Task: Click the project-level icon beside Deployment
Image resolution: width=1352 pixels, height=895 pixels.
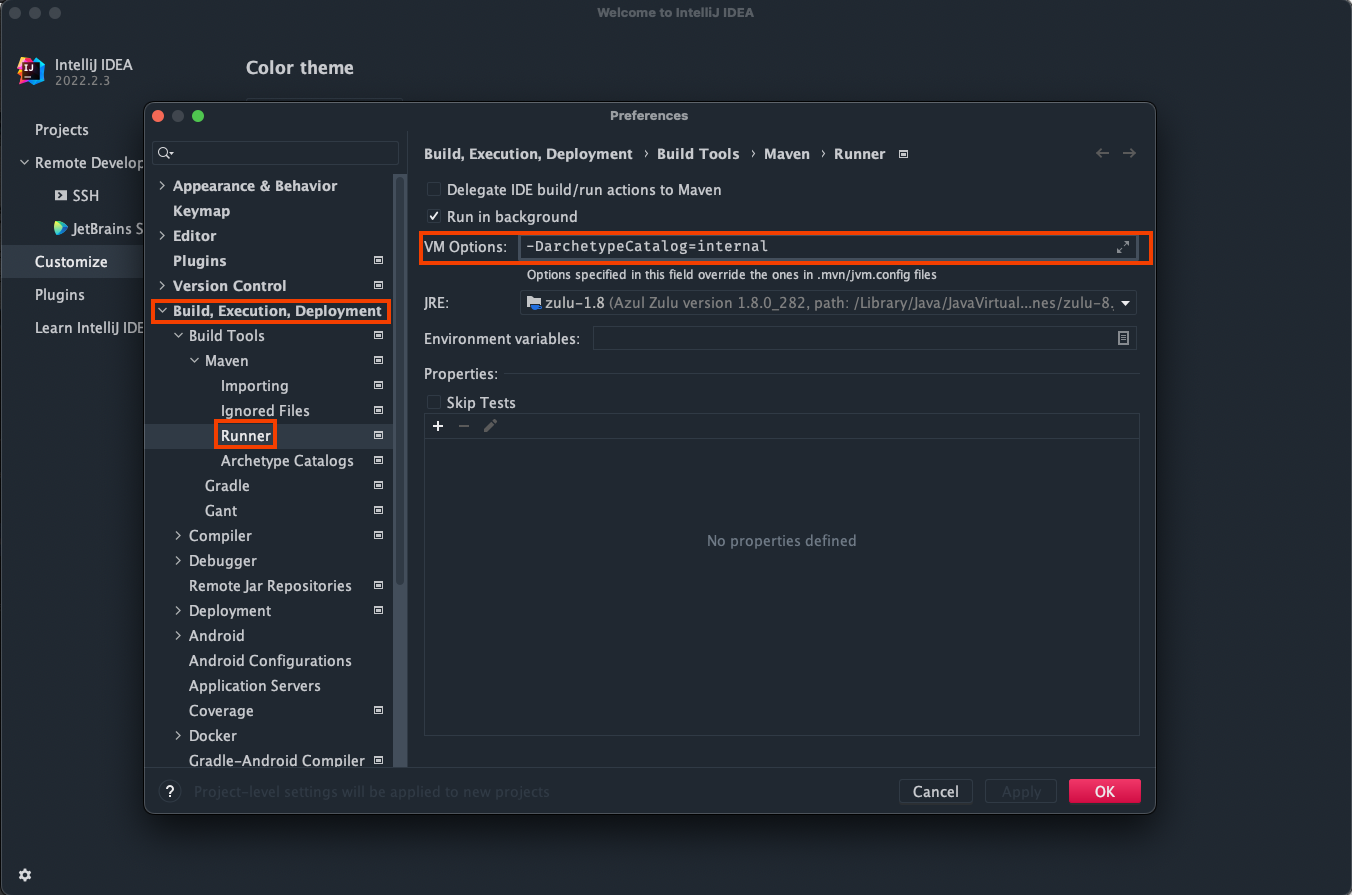Action: 378,611
